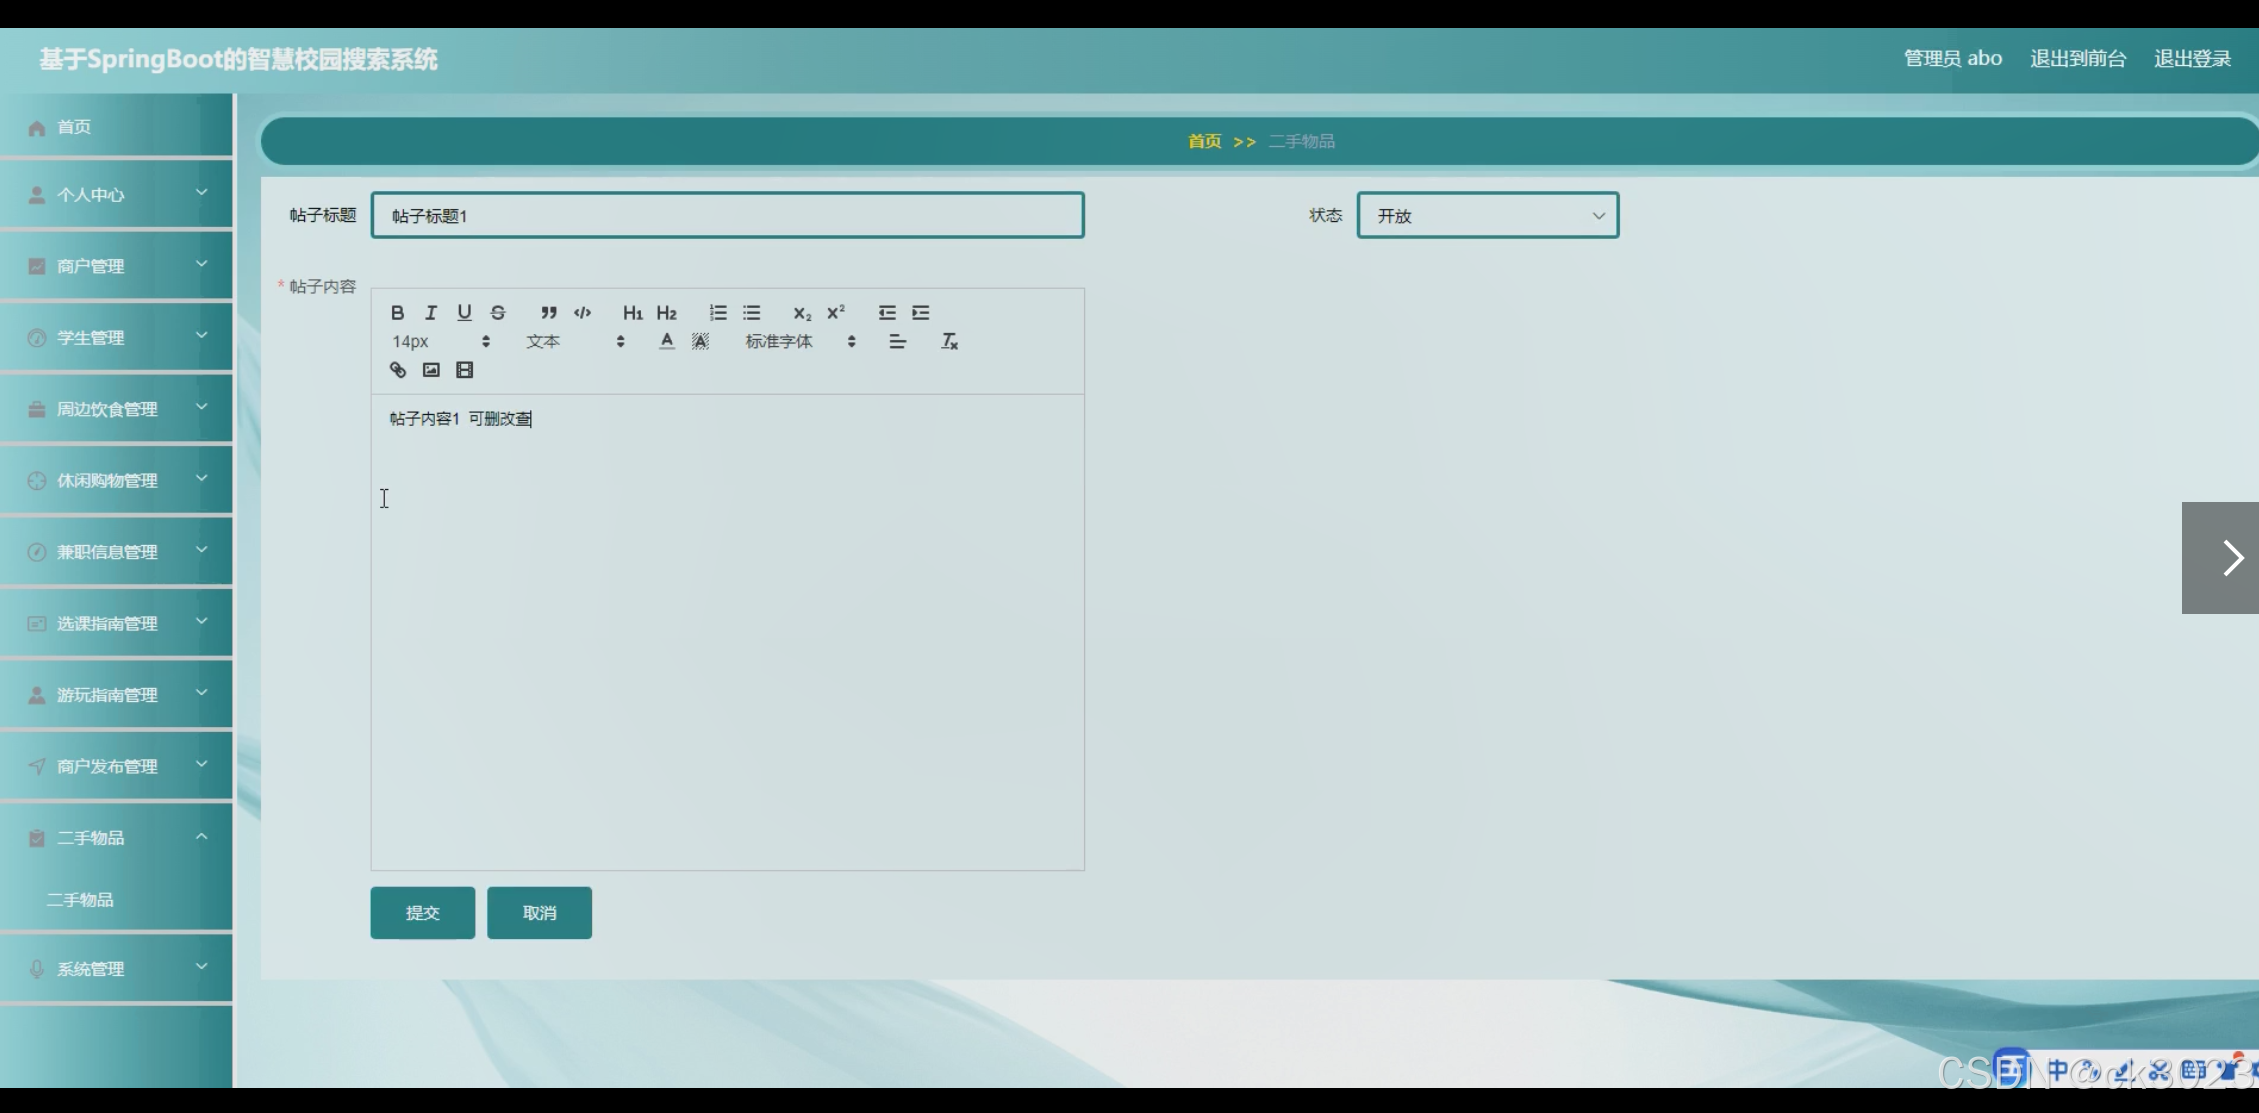Viewport: 2259px width, 1113px height.
Task: Insert a video into the post
Action: point(465,370)
